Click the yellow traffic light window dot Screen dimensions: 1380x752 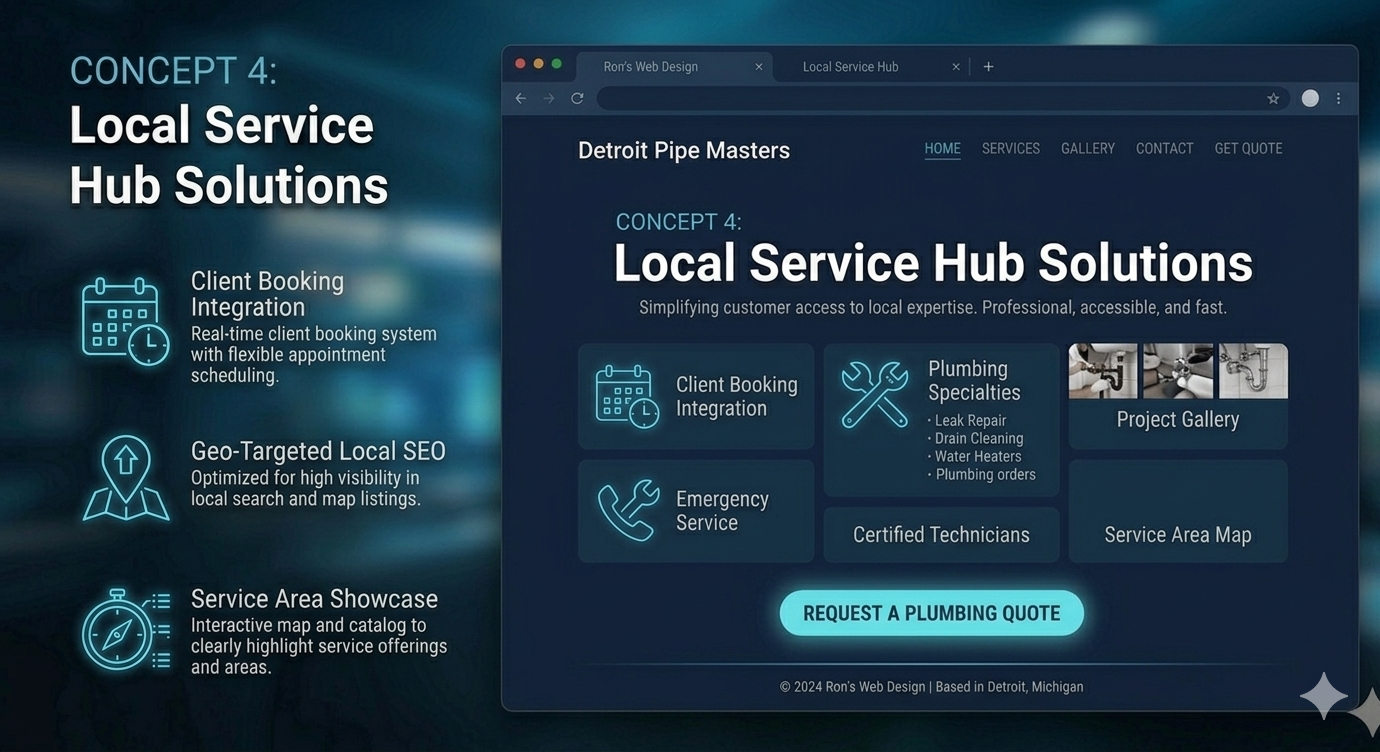(538, 62)
